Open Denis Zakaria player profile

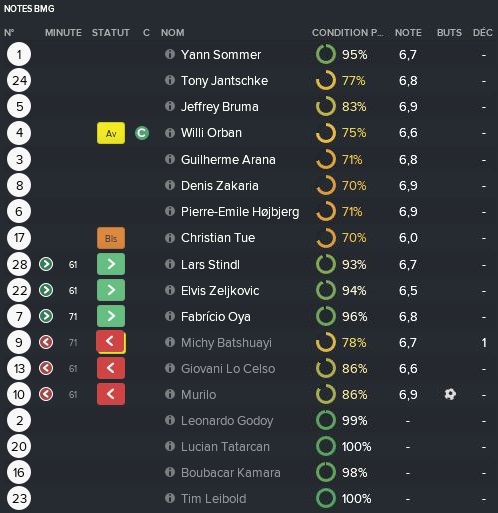point(220,186)
